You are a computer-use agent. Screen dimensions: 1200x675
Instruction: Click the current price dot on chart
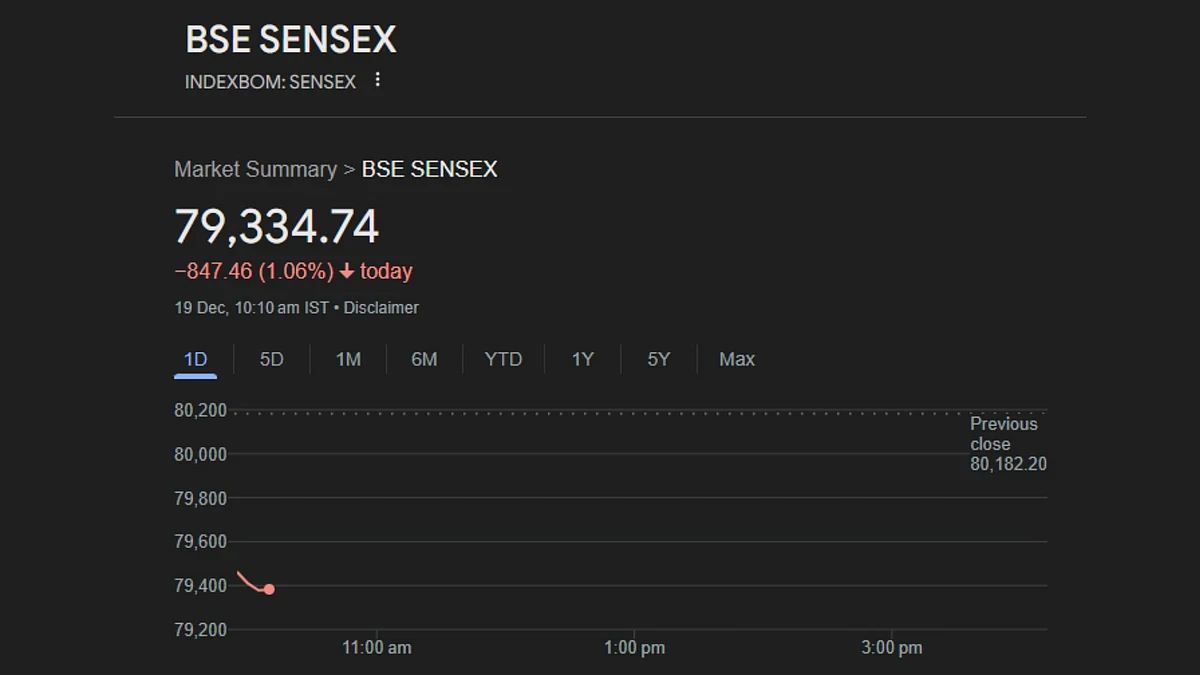(x=269, y=589)
